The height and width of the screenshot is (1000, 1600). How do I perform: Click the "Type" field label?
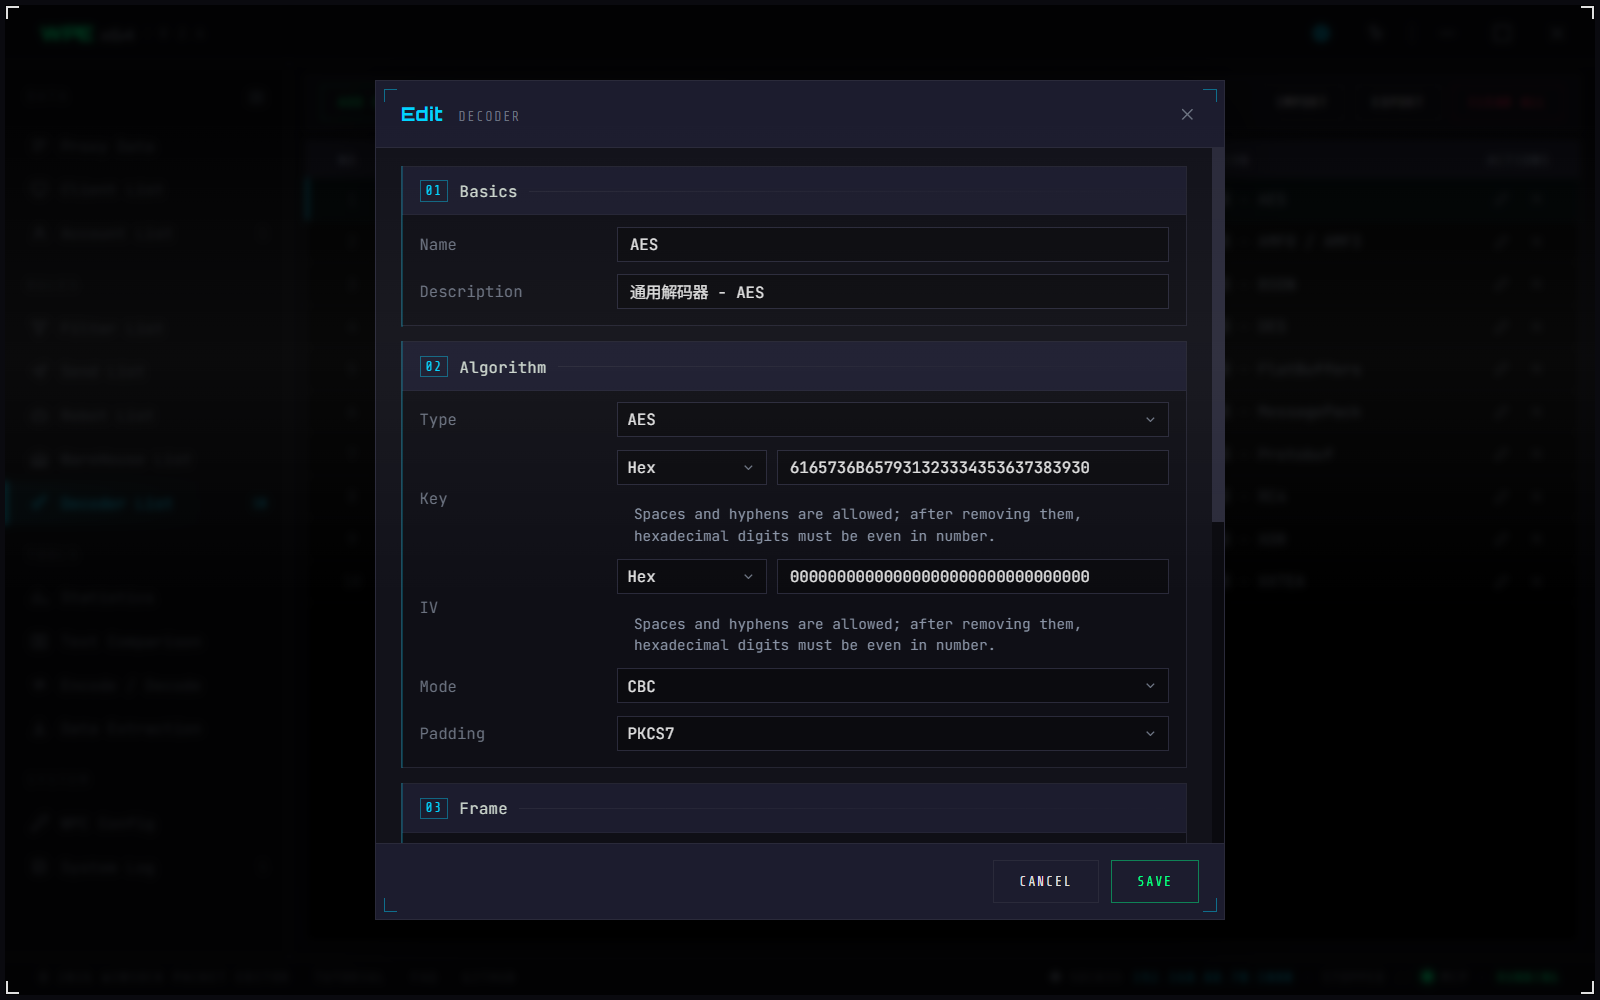[x=438, y=420]
